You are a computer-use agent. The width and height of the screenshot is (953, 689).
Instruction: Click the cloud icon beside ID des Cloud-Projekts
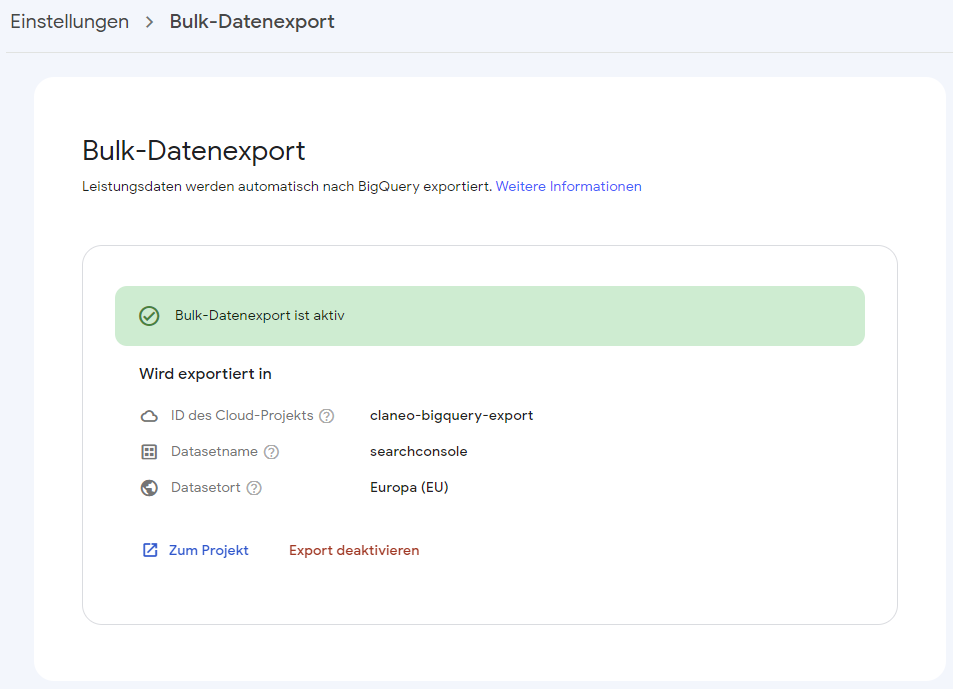tap(149, 416)
